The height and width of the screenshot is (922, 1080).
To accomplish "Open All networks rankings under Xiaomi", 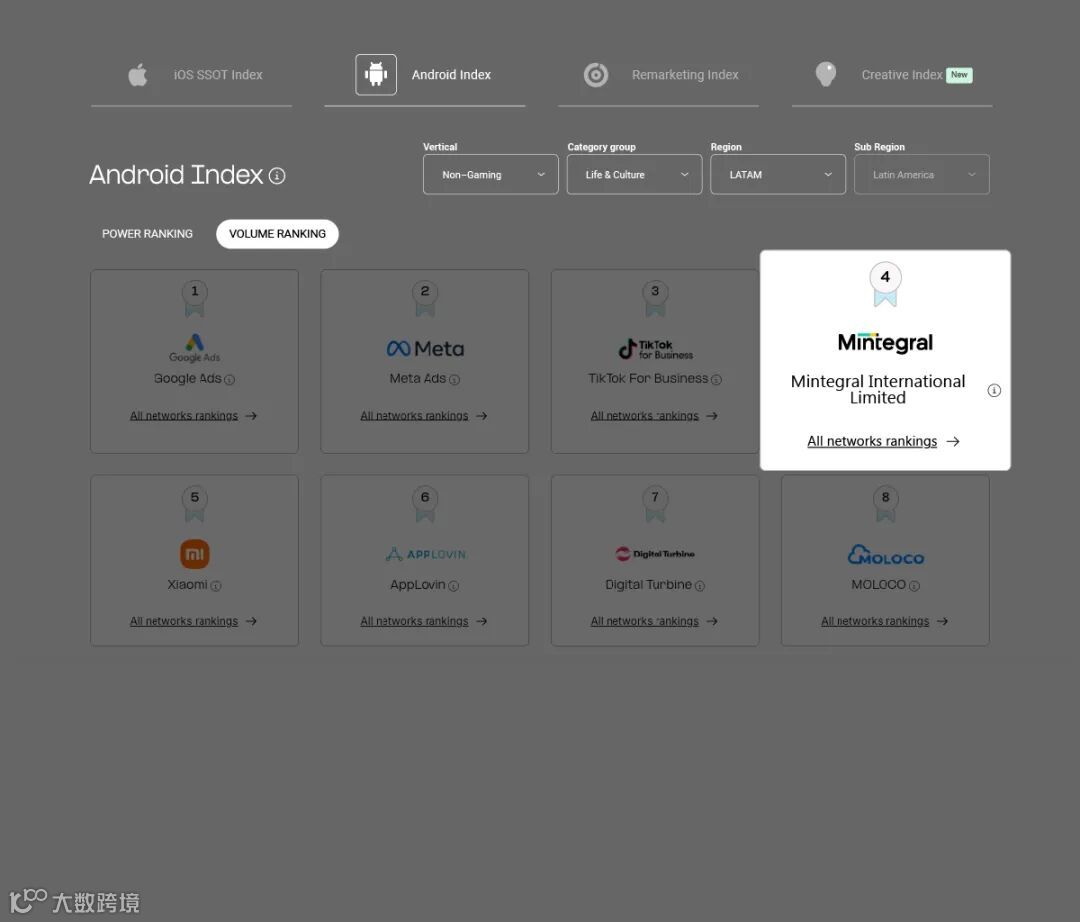I will [x=193, y=621].
